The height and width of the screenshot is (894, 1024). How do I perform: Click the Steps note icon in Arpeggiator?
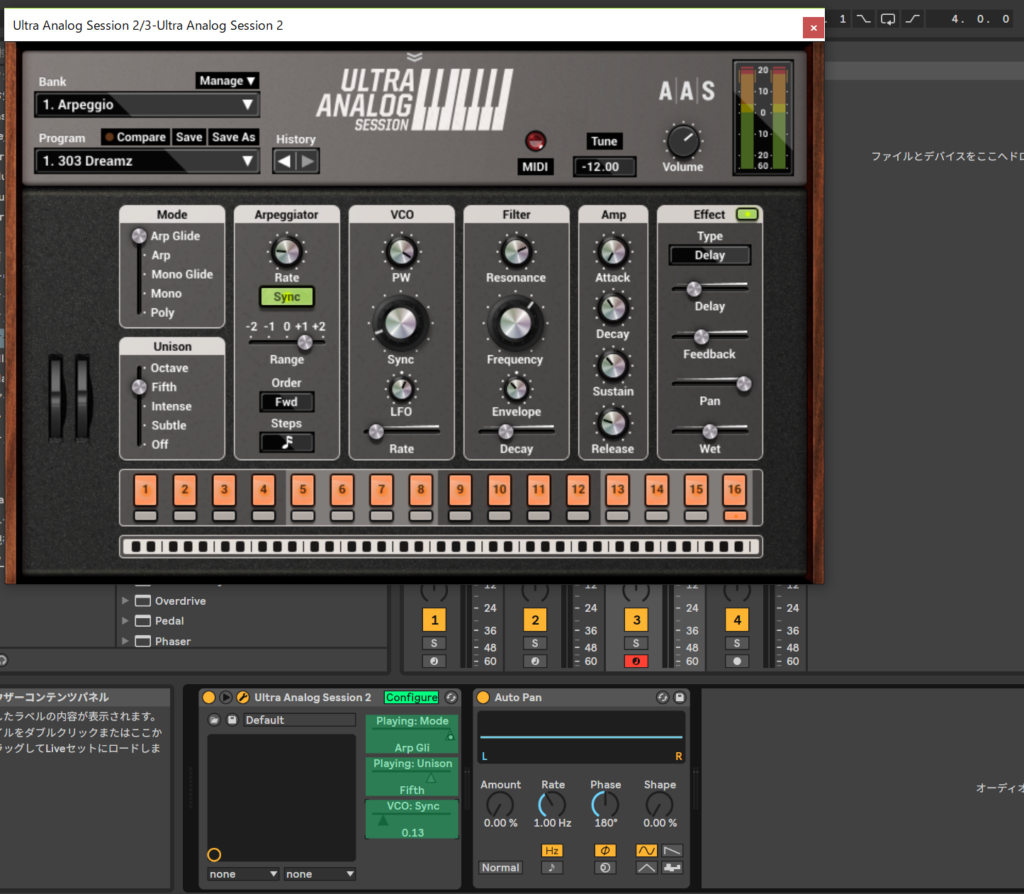pyautogui.click(x=287, y=442)
